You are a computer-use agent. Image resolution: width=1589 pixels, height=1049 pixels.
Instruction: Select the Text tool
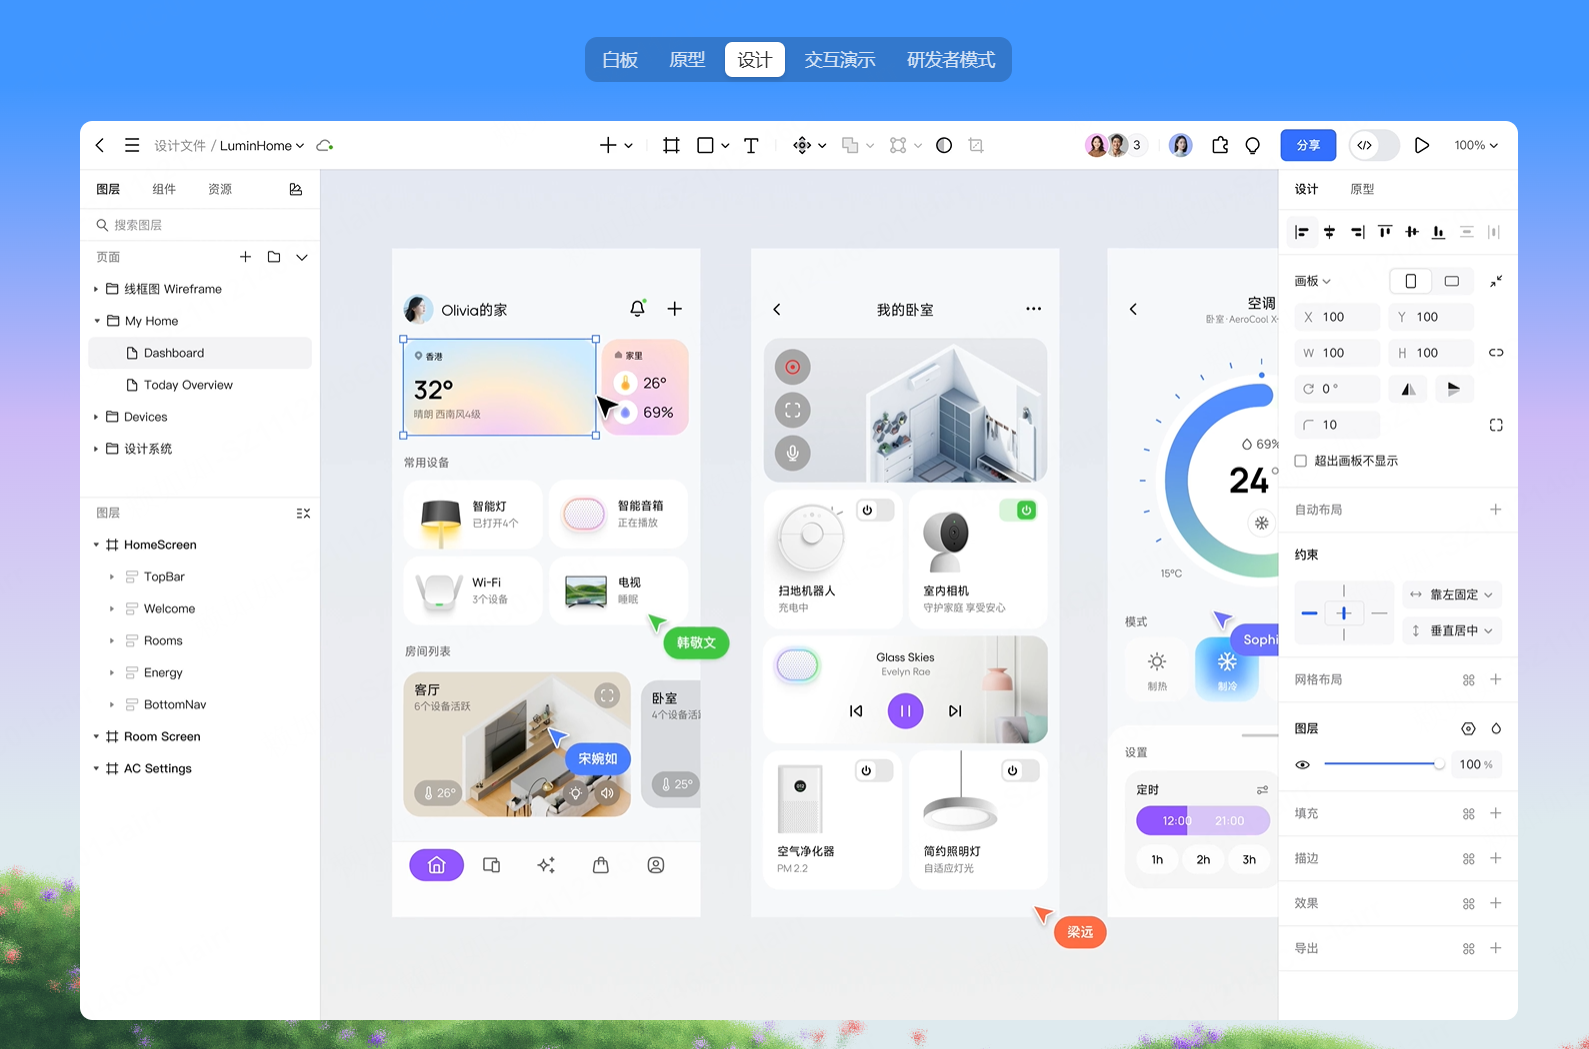pyautogui.click(x=751, y=145)
